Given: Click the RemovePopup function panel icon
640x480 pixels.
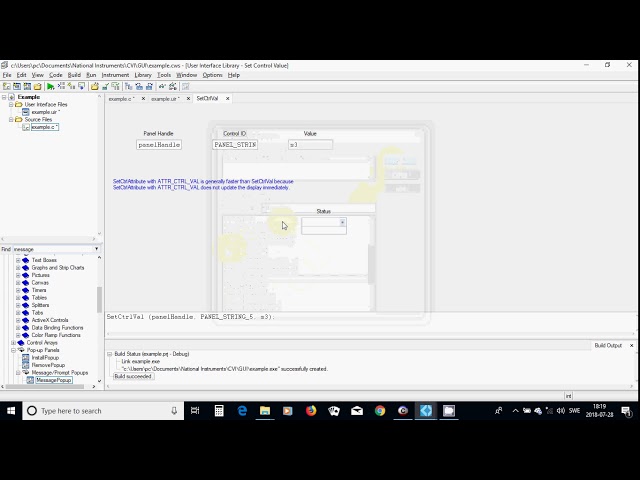Looking at the screenshot, I should point(25,365).
